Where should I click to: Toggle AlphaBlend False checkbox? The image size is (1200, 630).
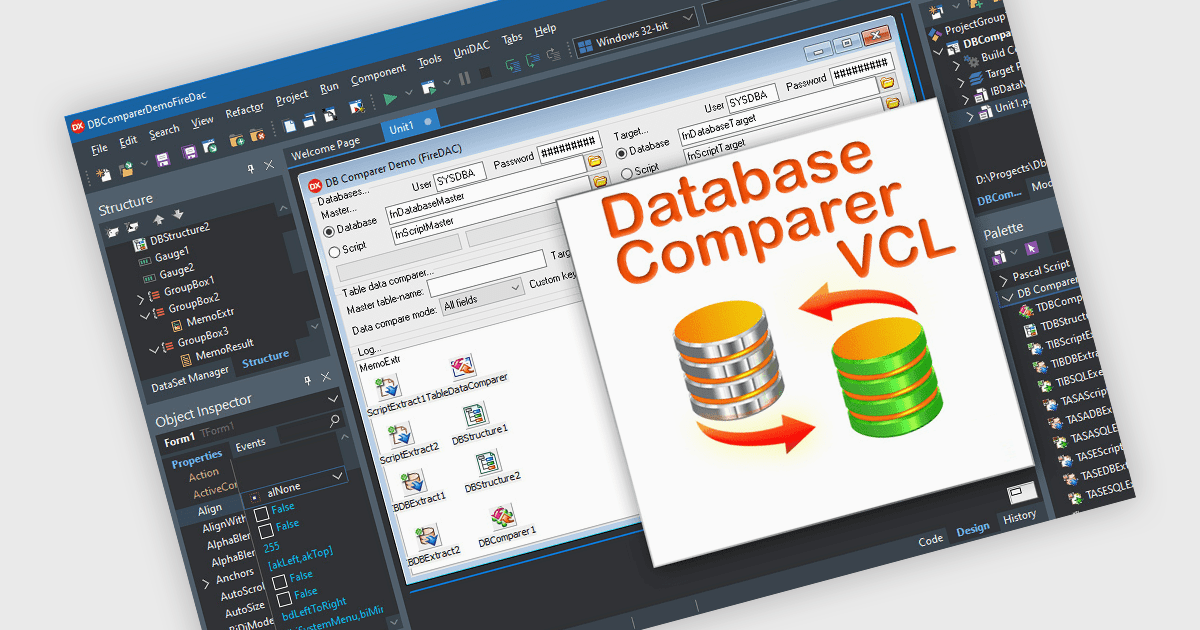point(264,531)
